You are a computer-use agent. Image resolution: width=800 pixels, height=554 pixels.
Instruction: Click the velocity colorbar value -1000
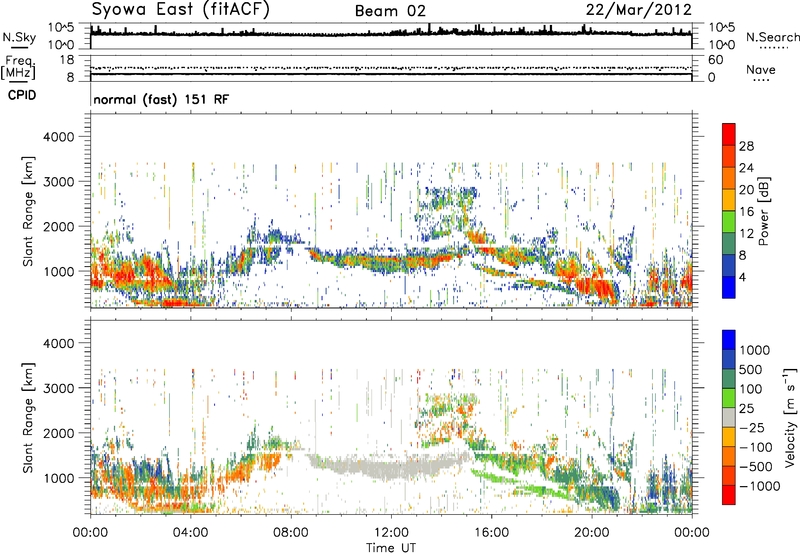click(x=760, y=486)
